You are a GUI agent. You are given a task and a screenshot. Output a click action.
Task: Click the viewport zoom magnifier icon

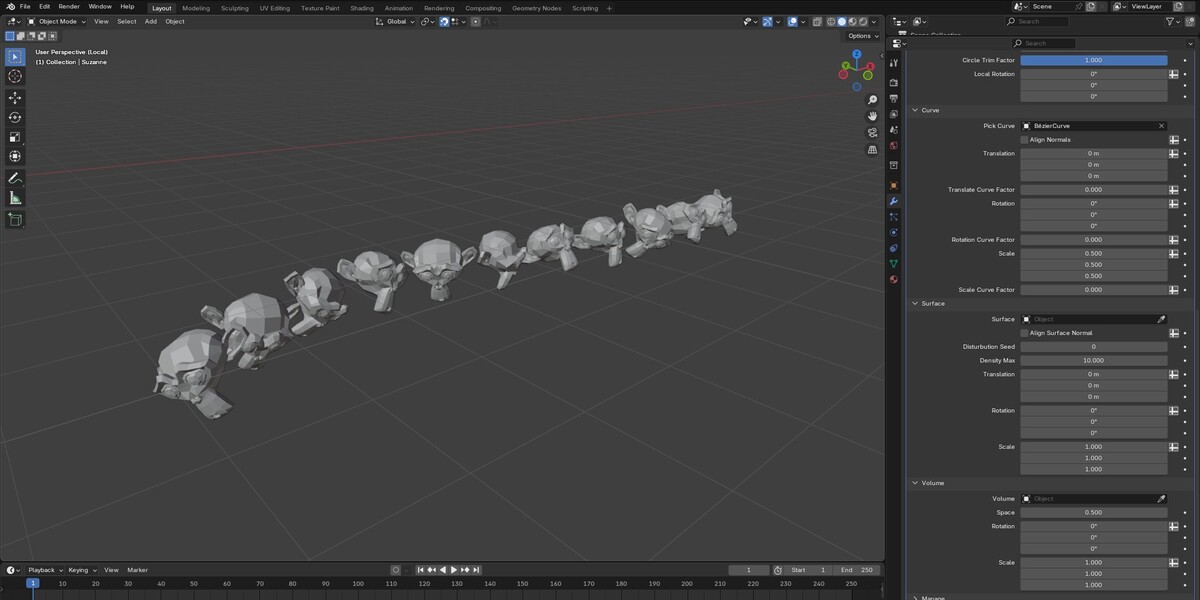pos(872,100)
